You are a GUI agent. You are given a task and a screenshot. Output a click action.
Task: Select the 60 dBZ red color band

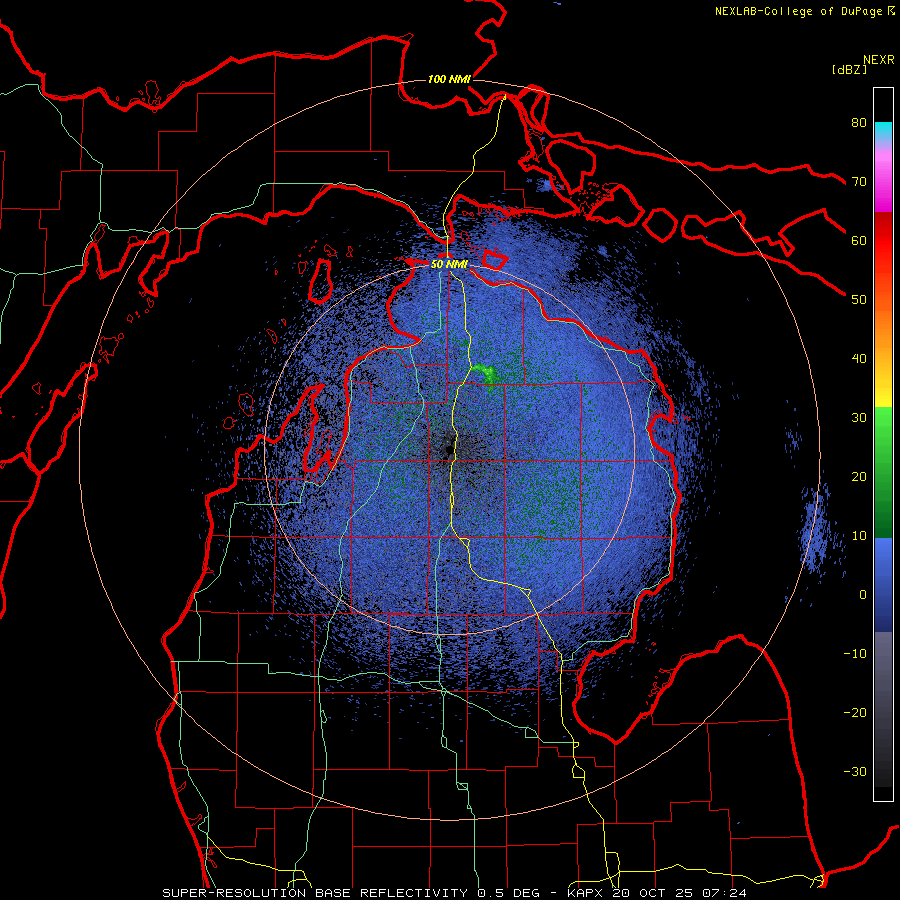pos(883,240)
